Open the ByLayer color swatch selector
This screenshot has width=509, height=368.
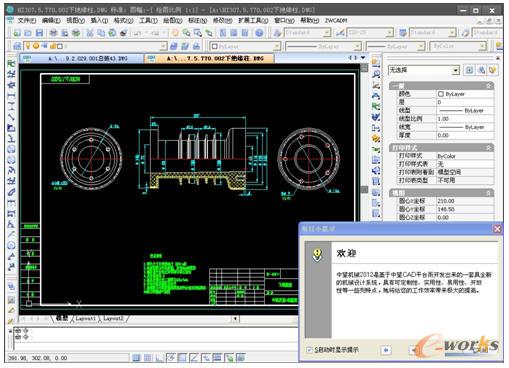tap(245, 46)
